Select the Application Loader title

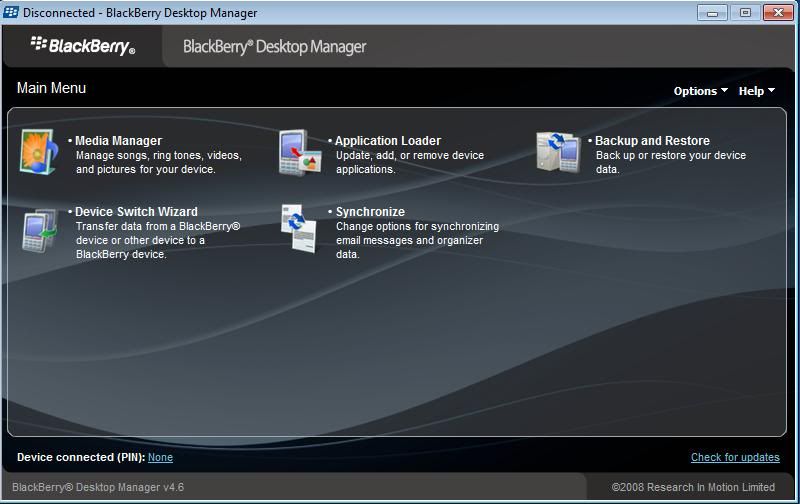click(x=388, y=141)
